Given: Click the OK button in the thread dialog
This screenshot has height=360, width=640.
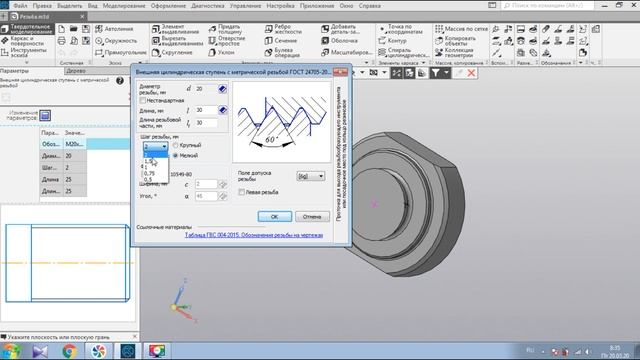Looking at the screenshot, I should pos(275,217).
